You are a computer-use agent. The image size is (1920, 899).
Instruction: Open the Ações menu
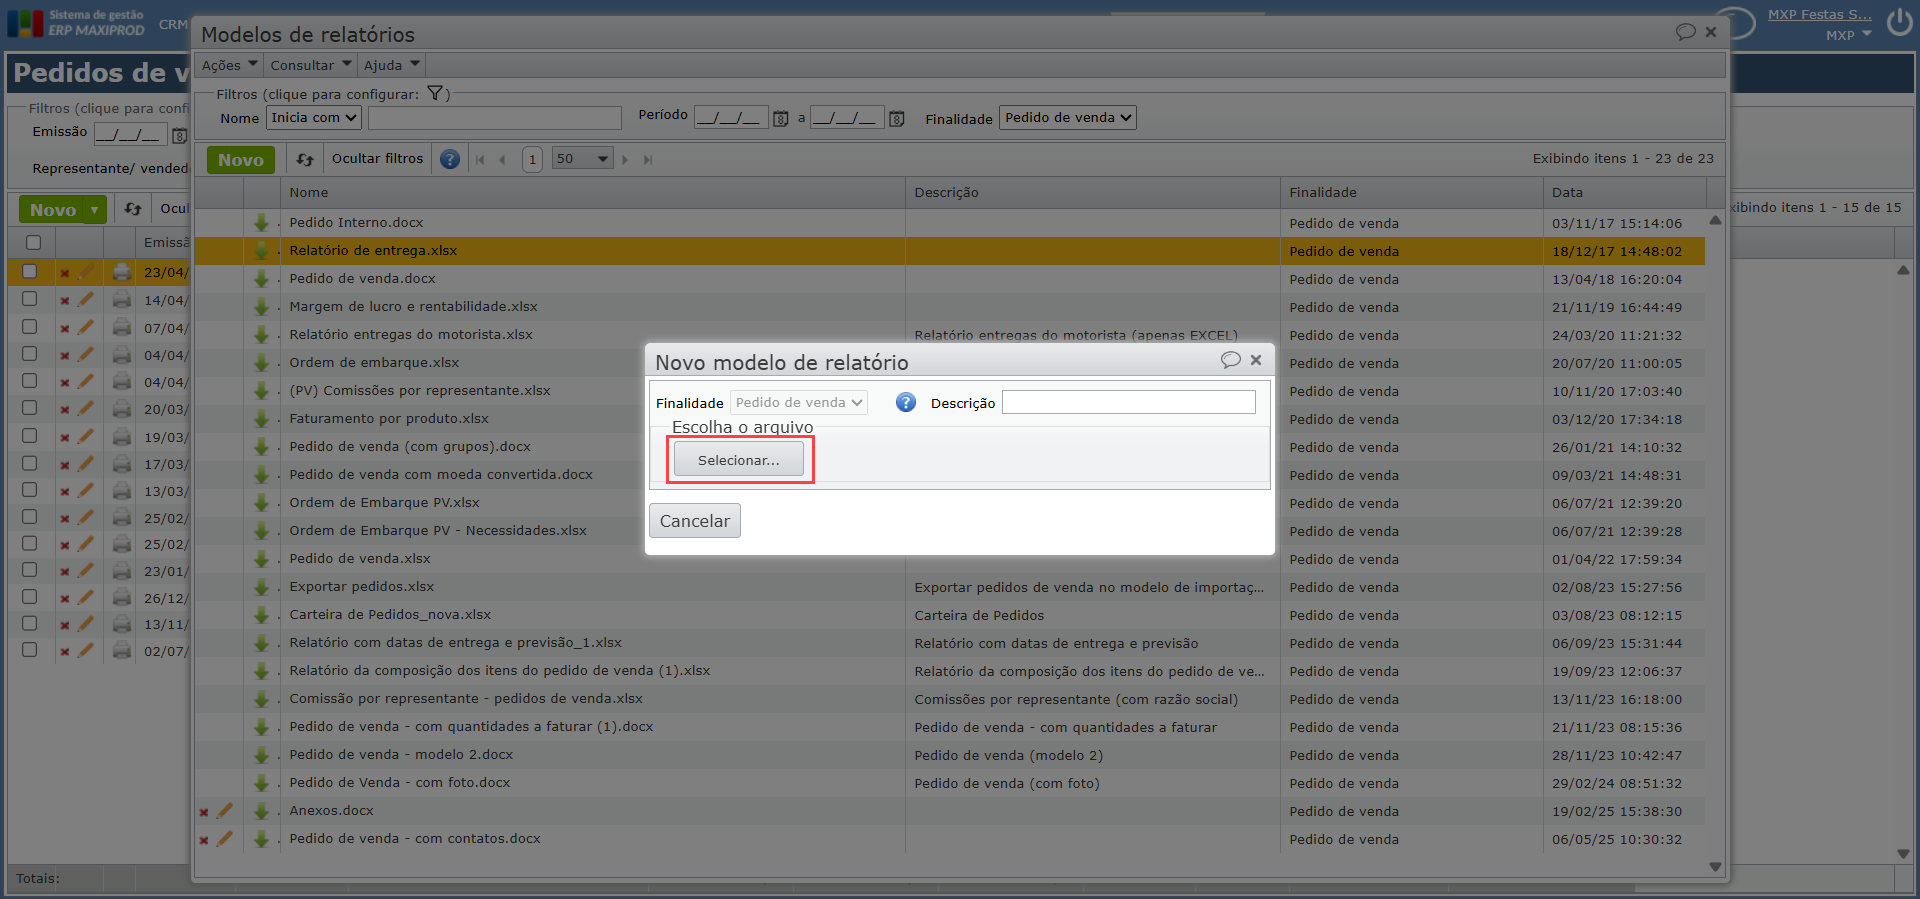229,65
